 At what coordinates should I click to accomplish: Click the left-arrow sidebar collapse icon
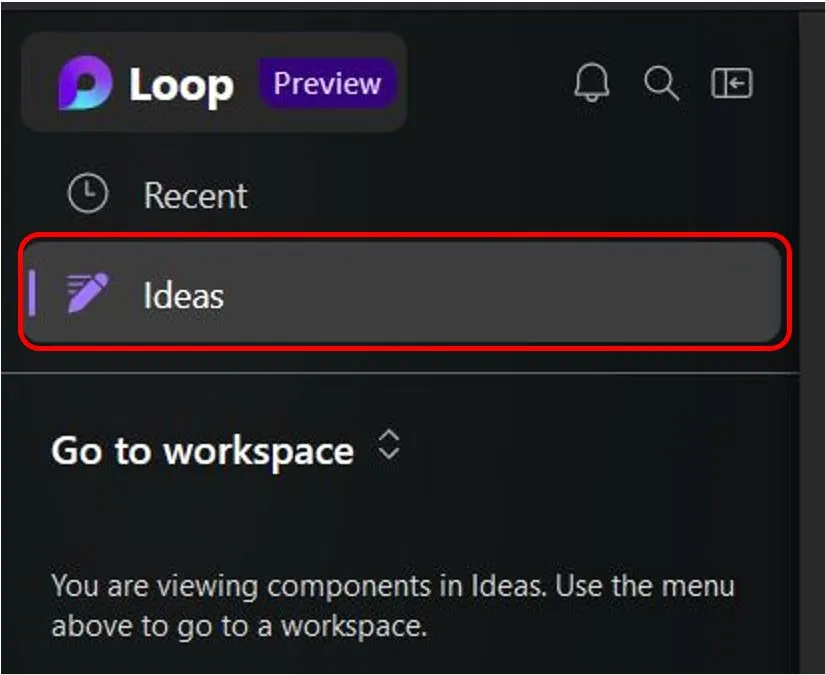733,83
